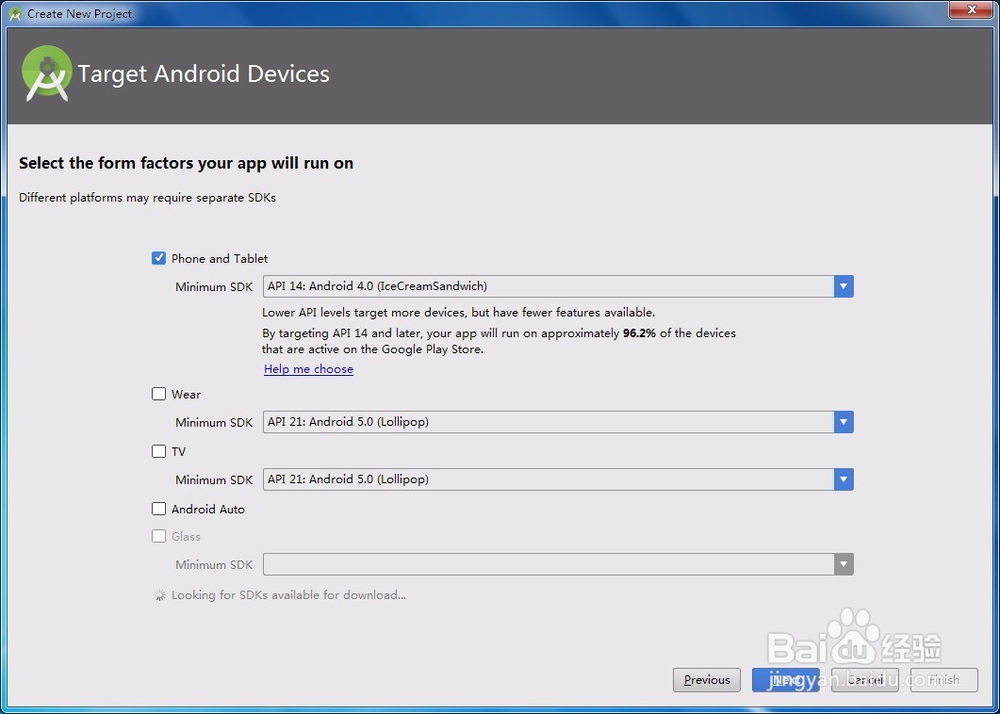Click the spinner icon next to SDK download text
1000x714 pixels.
pyautogui.click(x=160, y=594)
